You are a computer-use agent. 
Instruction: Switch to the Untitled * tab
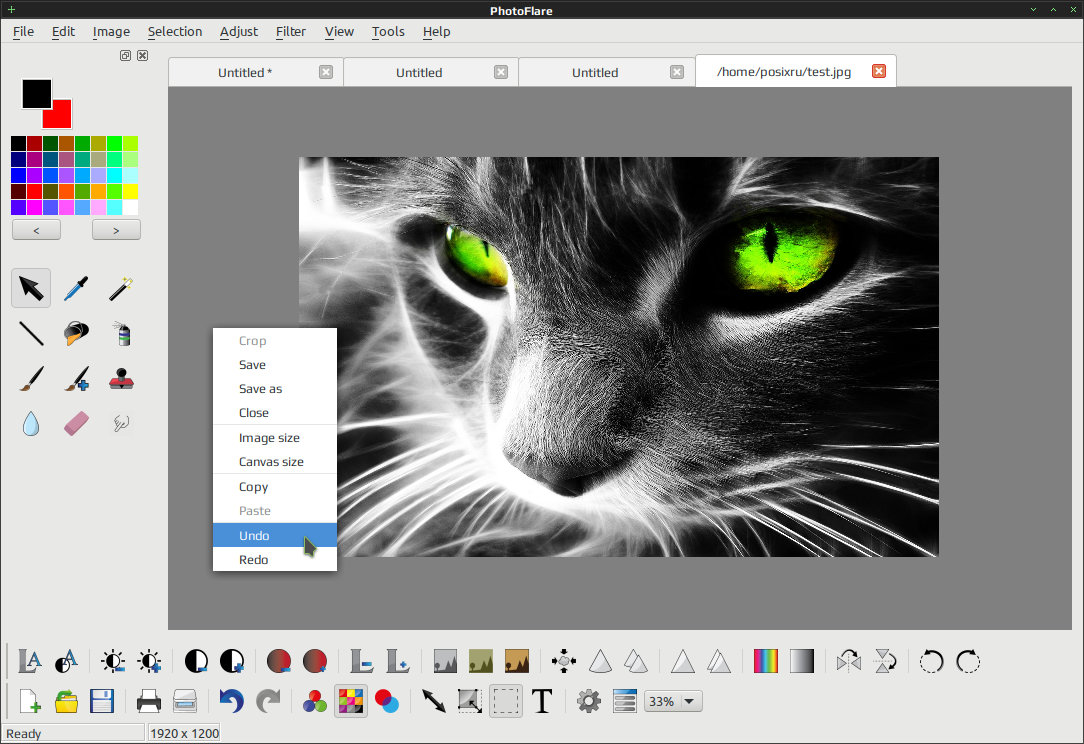245,73
